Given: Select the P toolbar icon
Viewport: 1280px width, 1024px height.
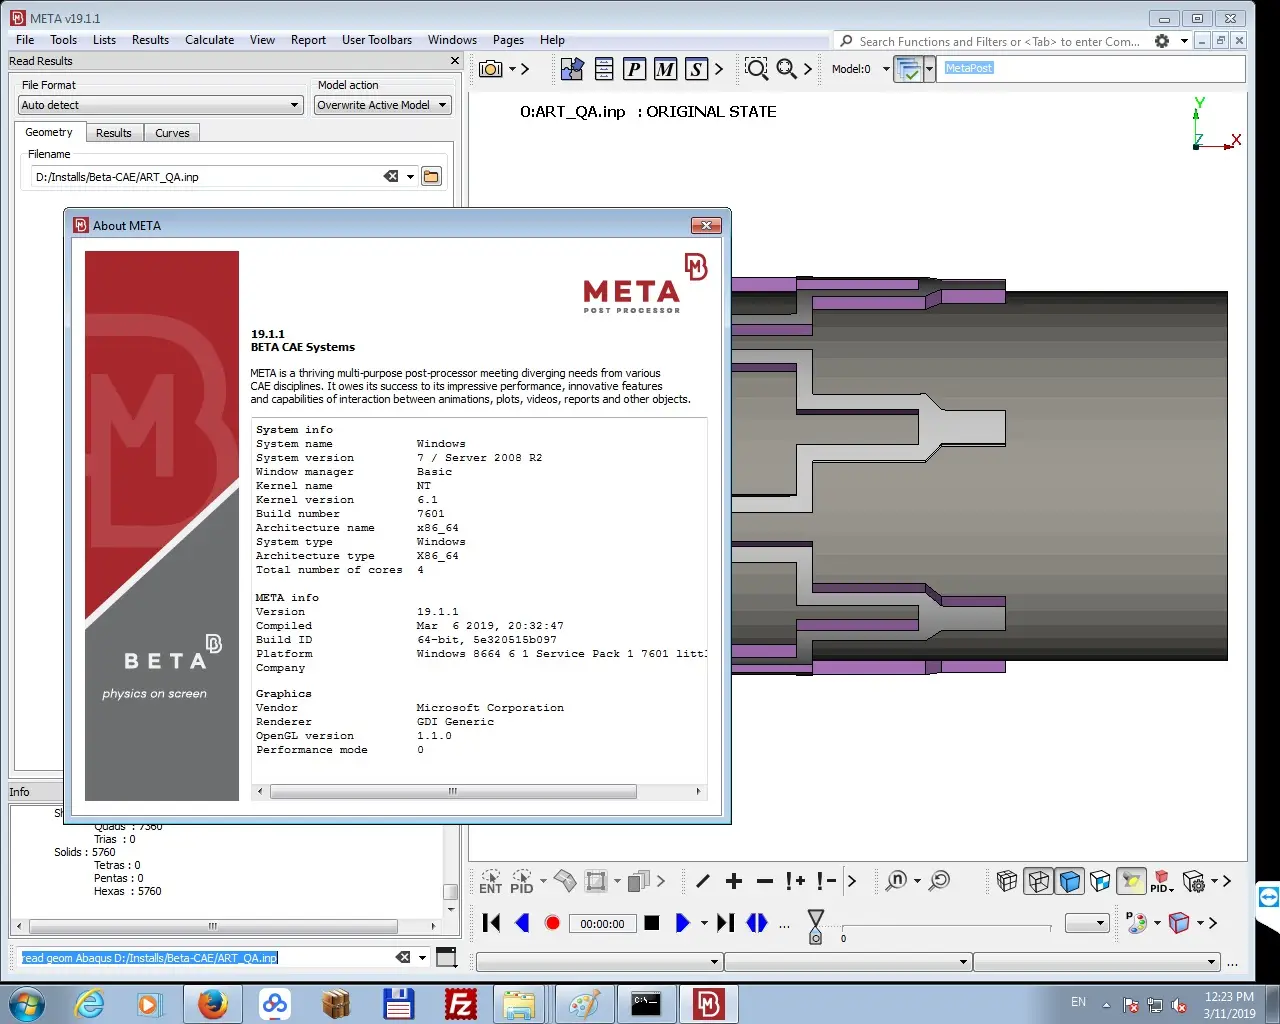Looking at the screenshot, I should [635, 69].
